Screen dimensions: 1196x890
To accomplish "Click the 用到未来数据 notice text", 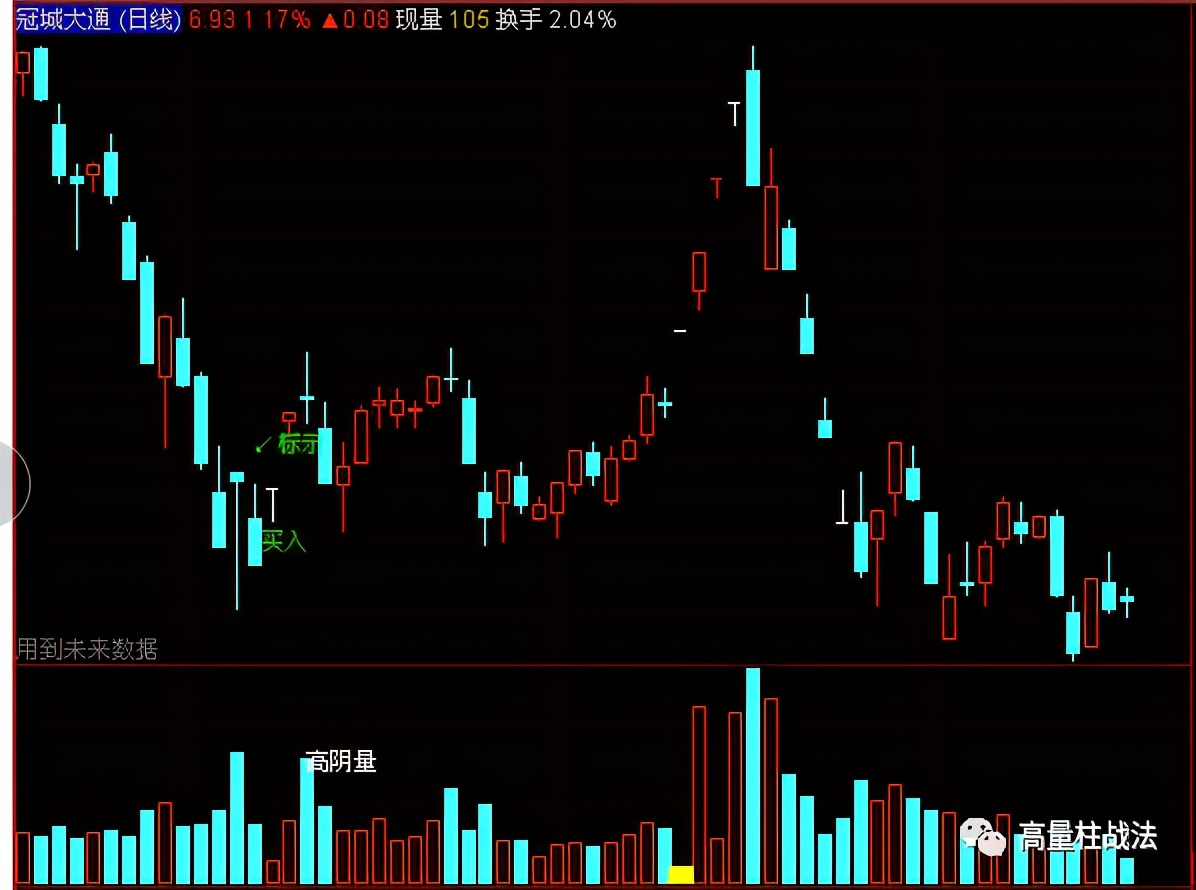I will click(x=87, y=649).
